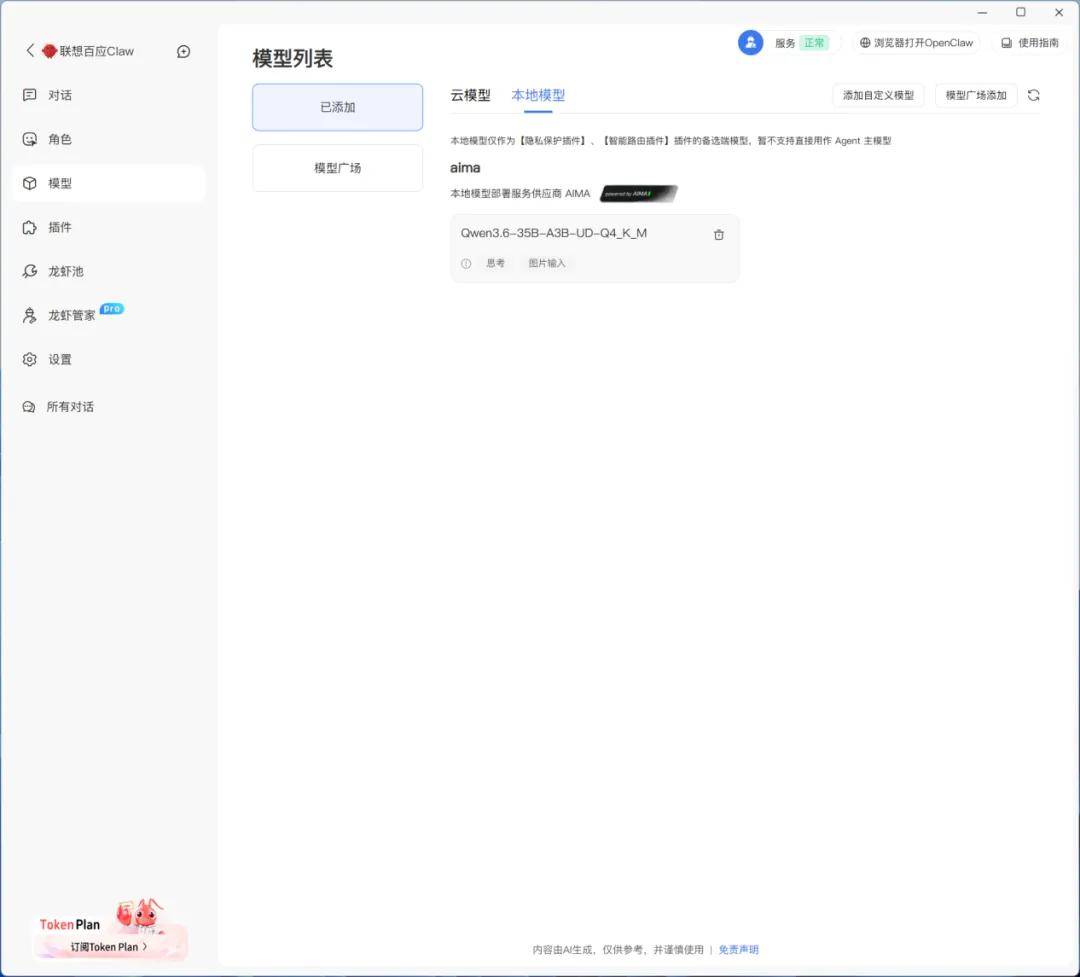Click 订阅Token Plan link
Screen dimensions: 1080x977
(109, 947)
